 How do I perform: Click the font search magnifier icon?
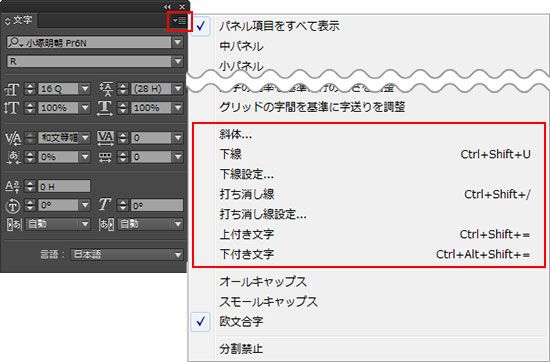coord(15,42)
